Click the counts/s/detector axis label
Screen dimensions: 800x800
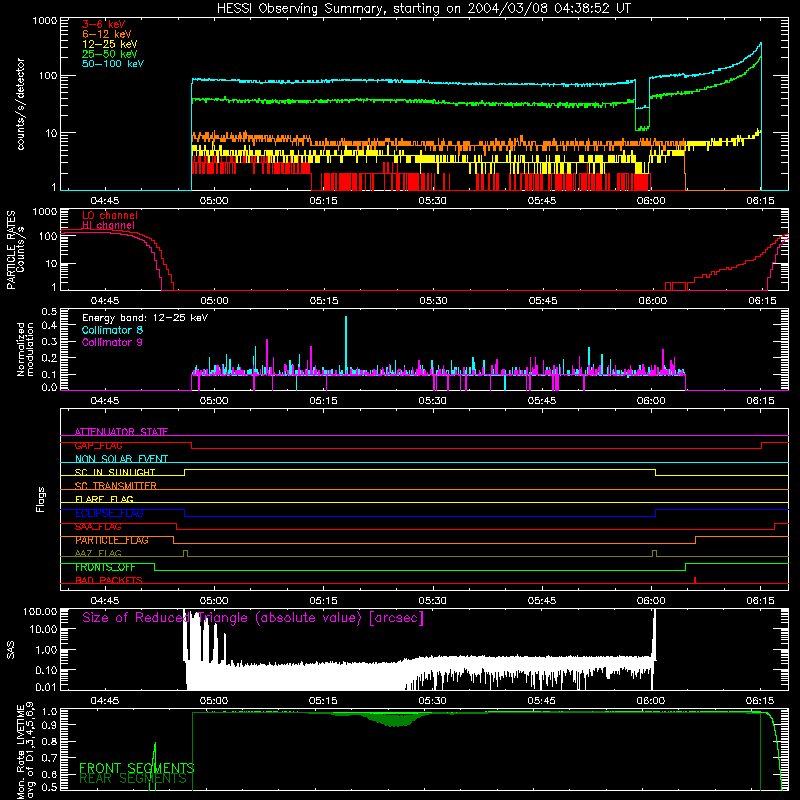point(20,104)
